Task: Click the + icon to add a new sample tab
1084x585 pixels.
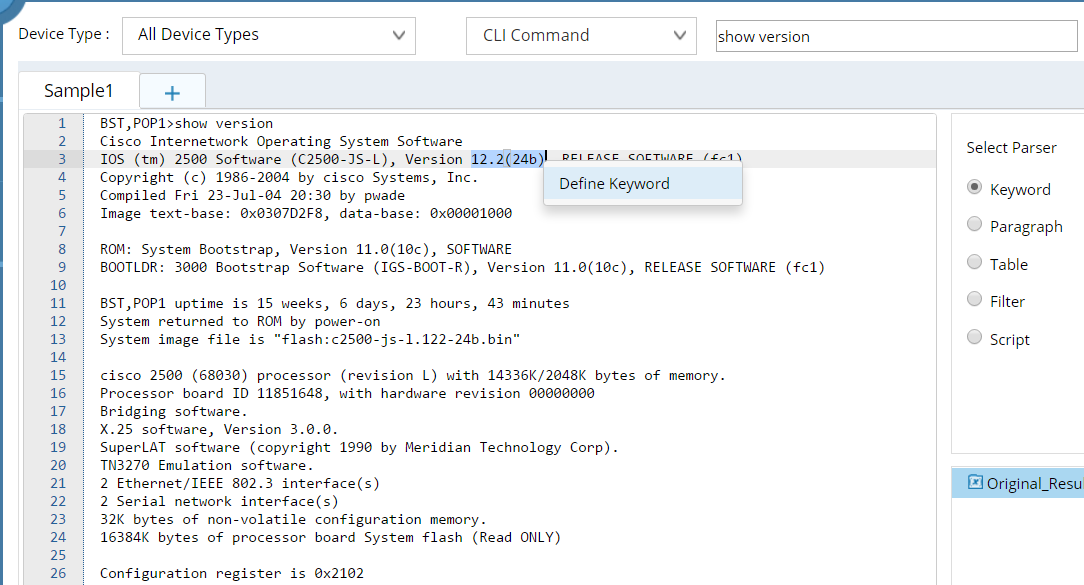Action: (172, 90)
